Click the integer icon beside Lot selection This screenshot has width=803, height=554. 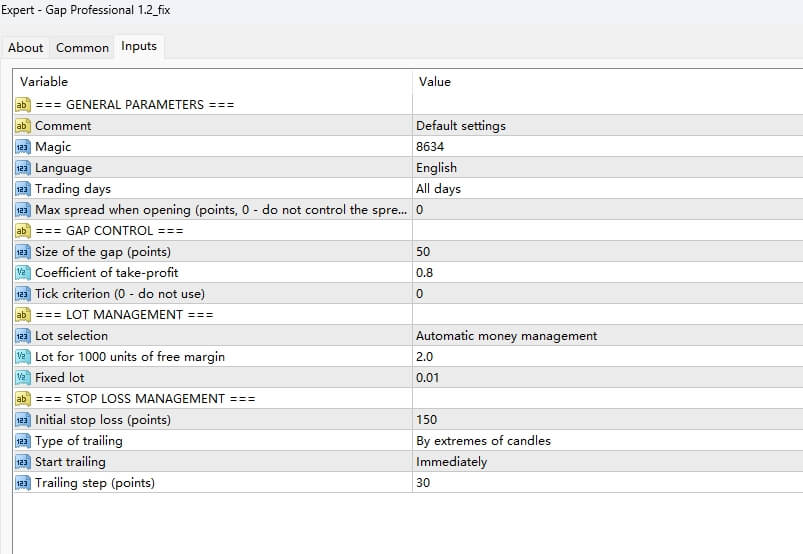[x=23, y=336]
